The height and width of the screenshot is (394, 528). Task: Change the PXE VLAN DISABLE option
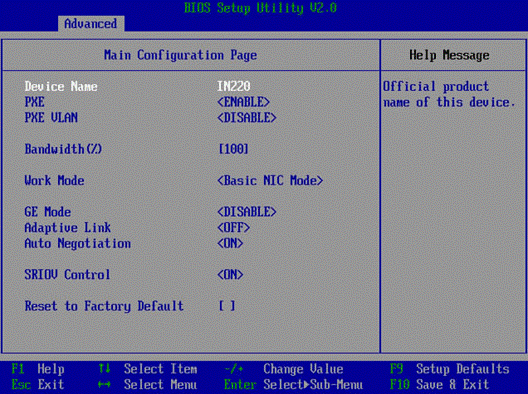pos(247,118)
